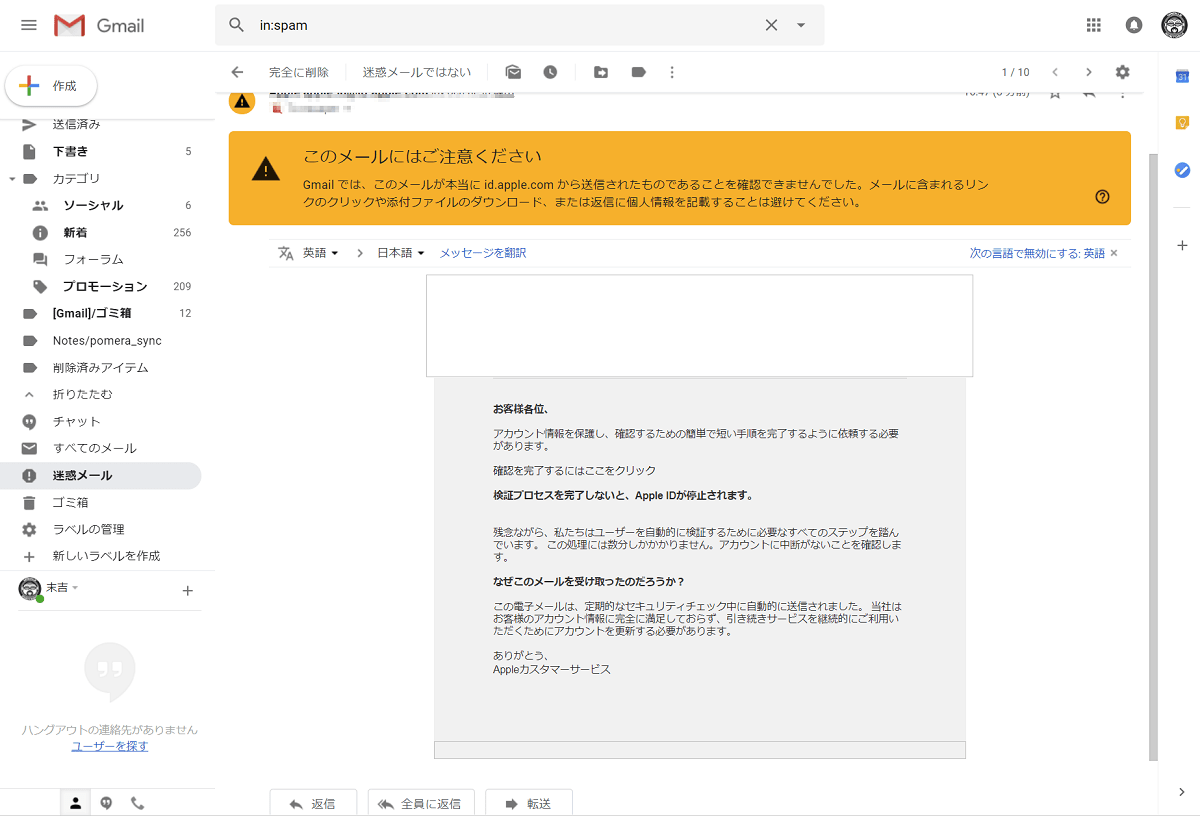Switch to hangouts contacts tab icon
This screenshot has width=1200, height=816.
[x=75, y=803]
